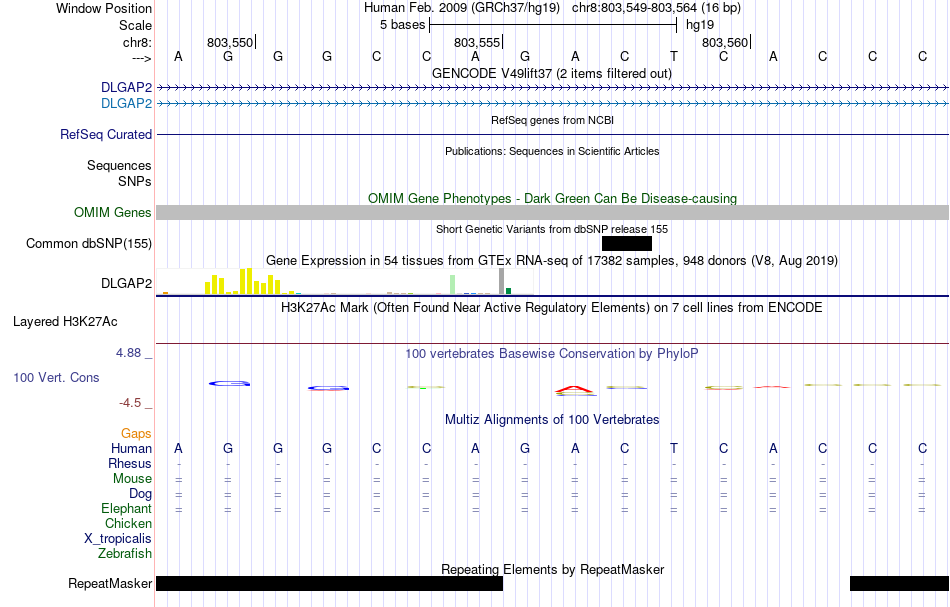Image resolution: width=950 pixels, height=607 pixels.
Task: Click the H3K27Ac Mark track title
Action: (552, 307)
